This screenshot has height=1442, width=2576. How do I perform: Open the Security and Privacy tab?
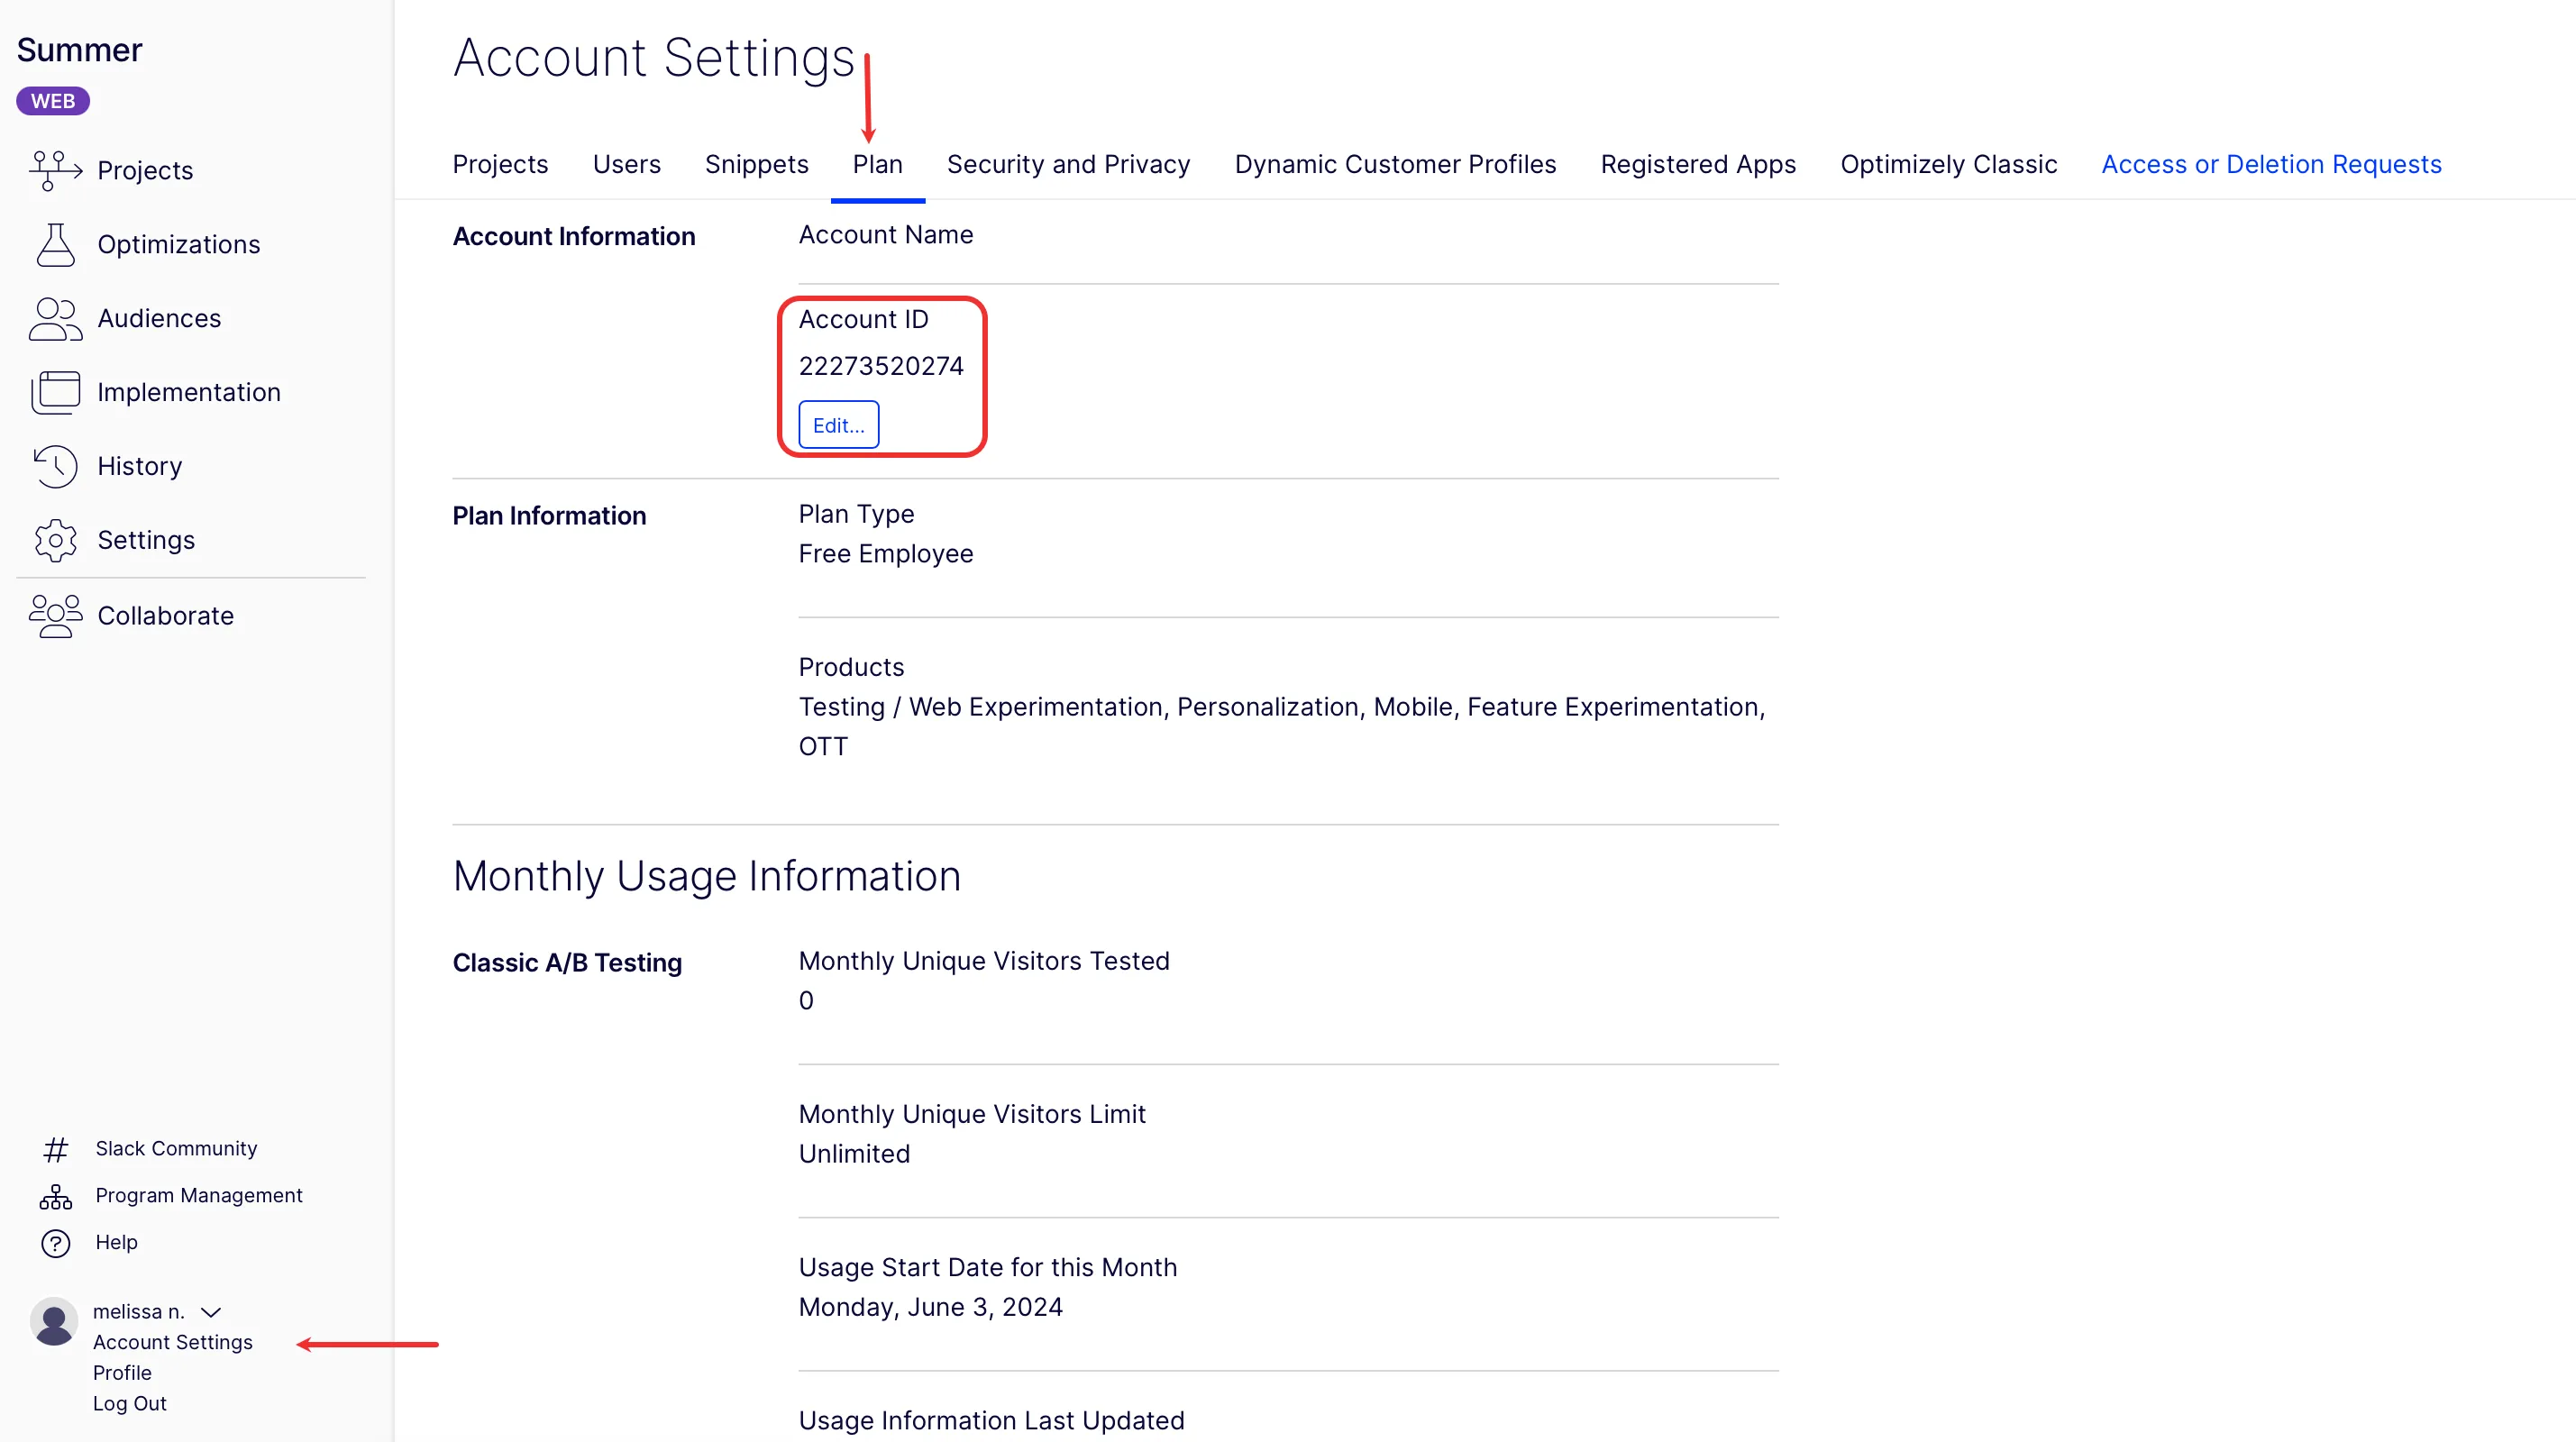tap(1068, 164)
